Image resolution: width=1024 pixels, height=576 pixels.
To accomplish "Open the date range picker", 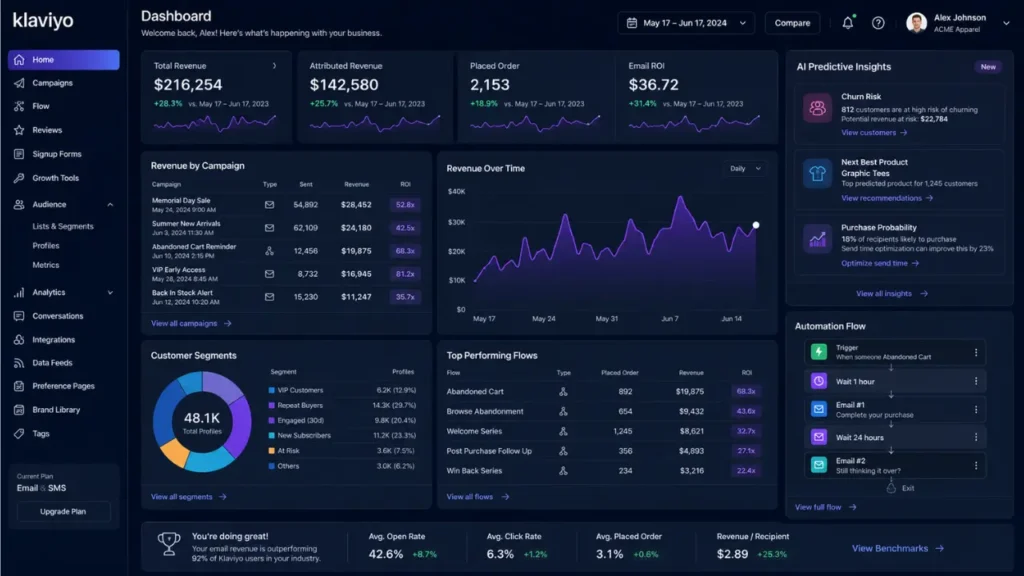I will [686, 23].
